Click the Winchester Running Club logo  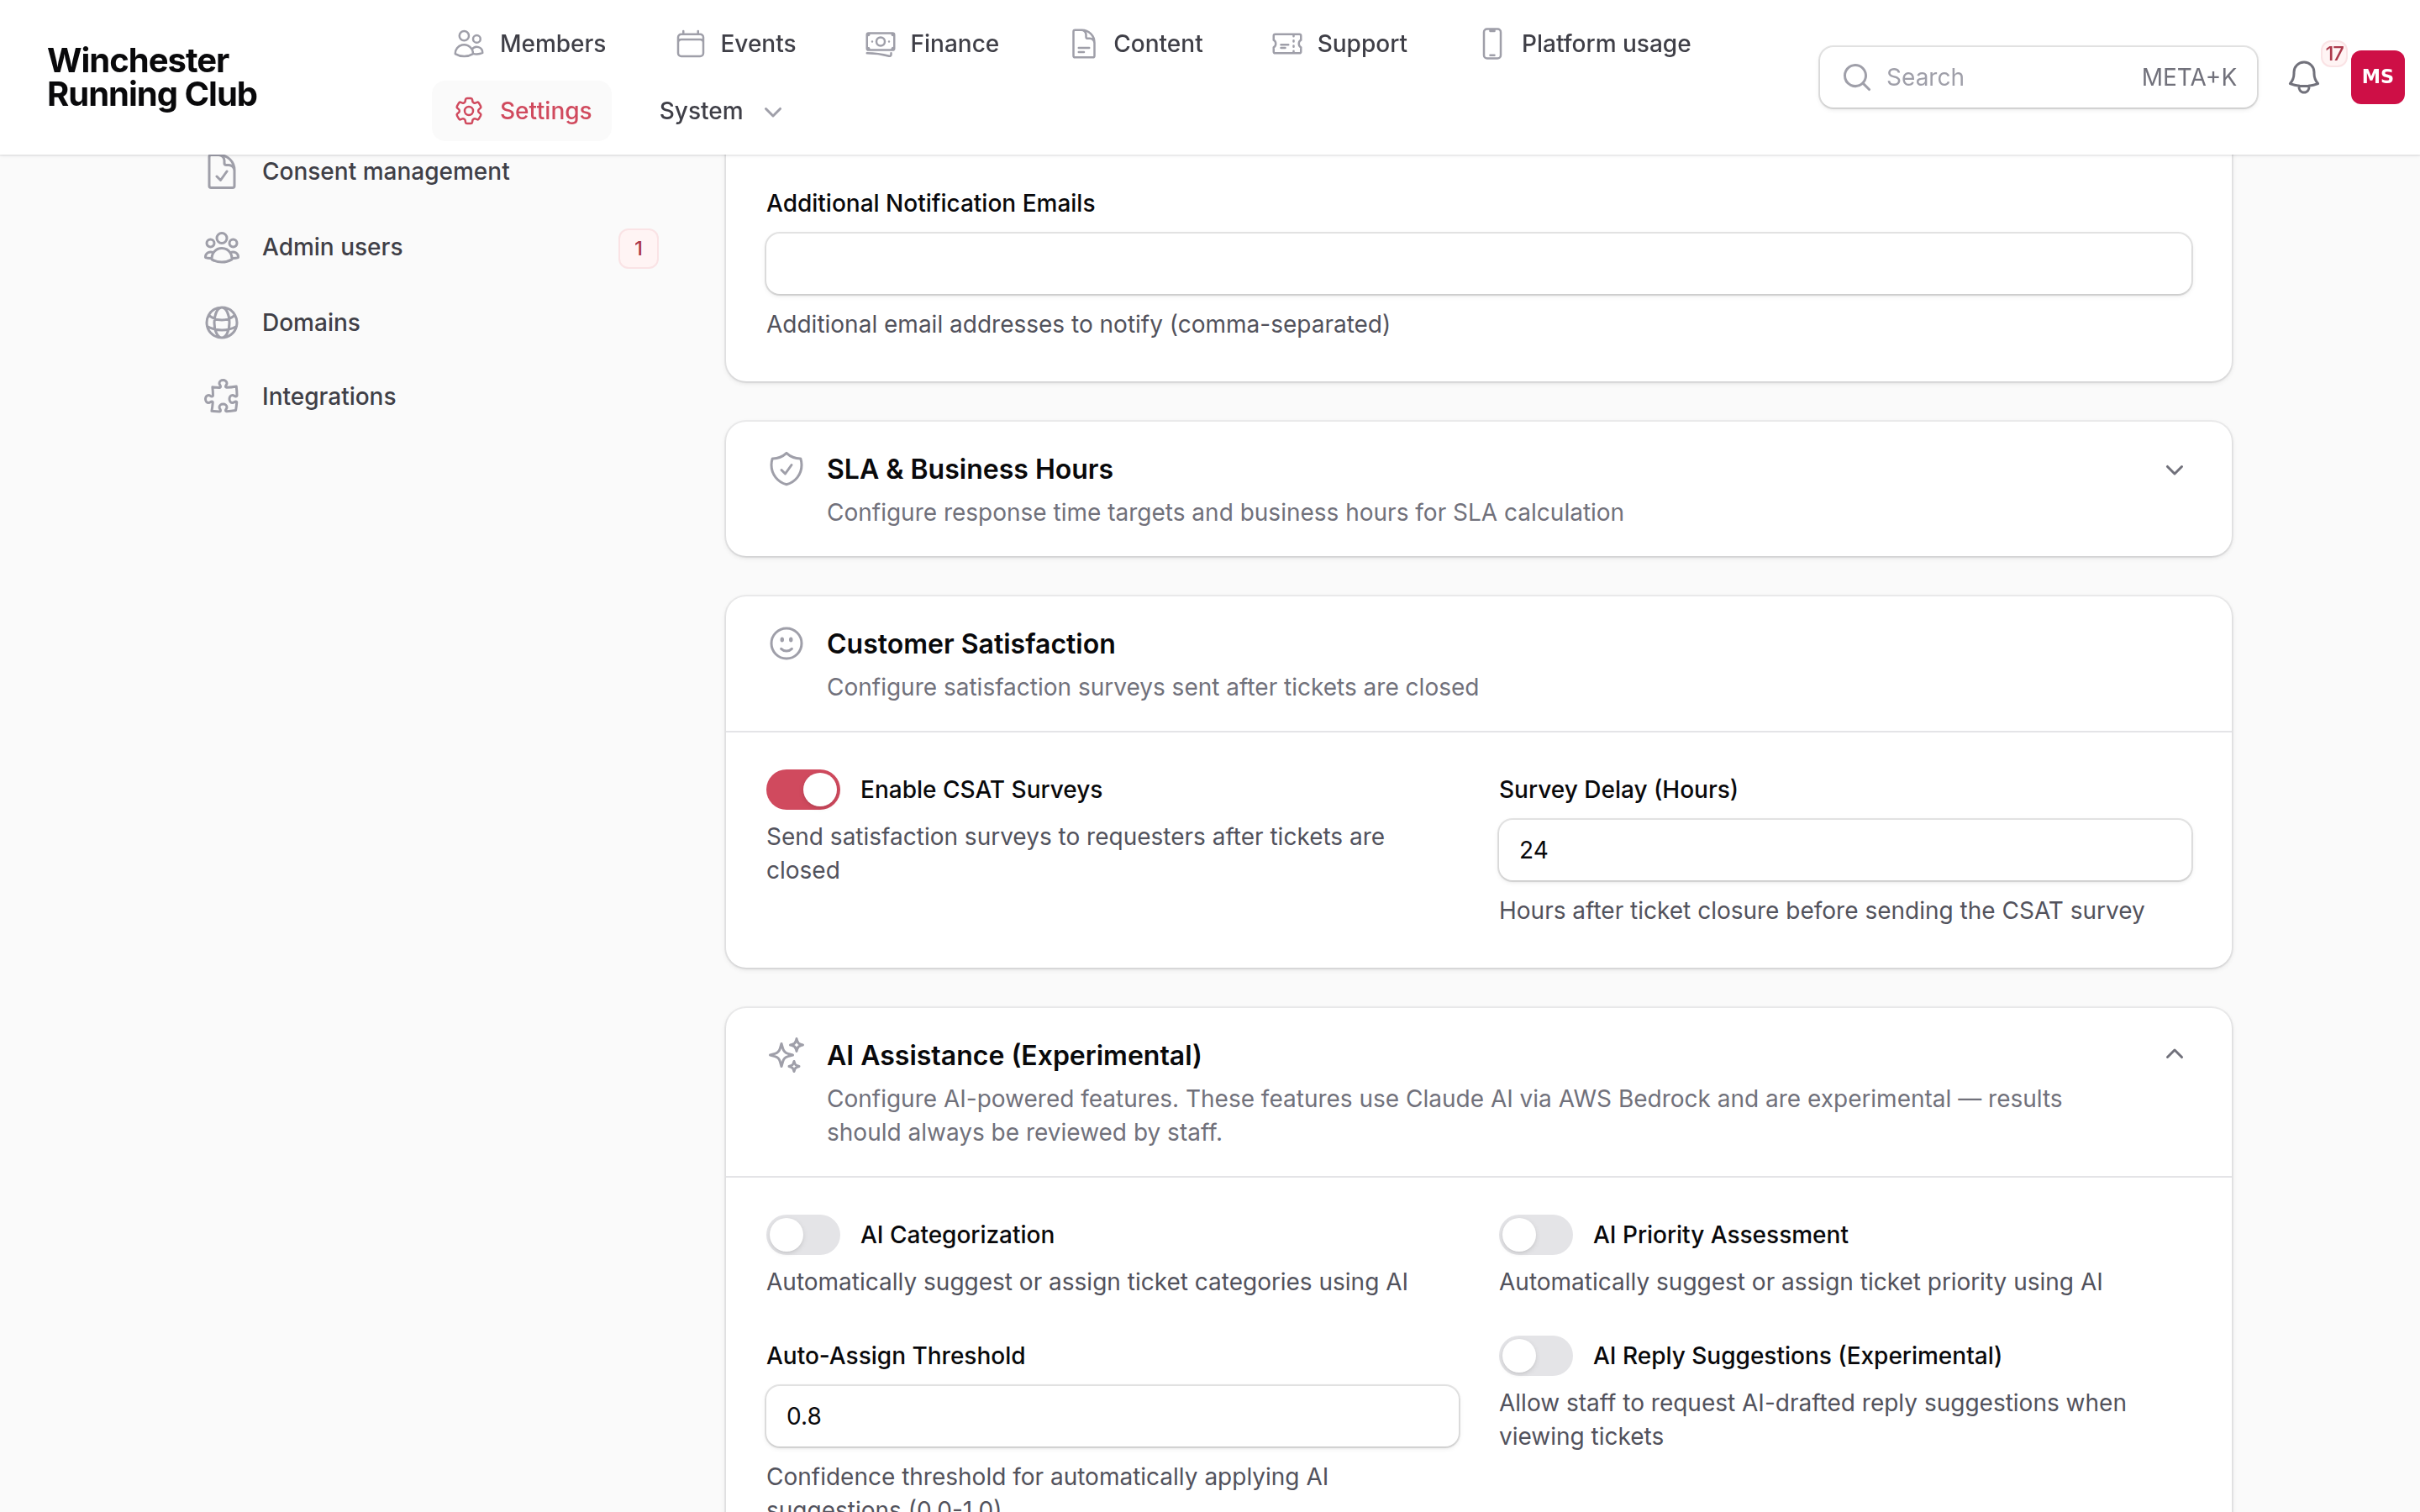click(x=152, y=77)
